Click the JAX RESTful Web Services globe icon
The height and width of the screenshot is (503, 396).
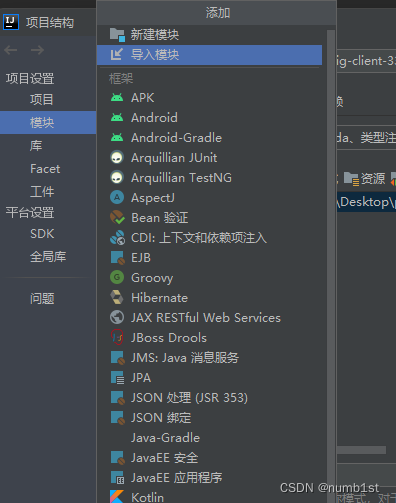point(117,317)
